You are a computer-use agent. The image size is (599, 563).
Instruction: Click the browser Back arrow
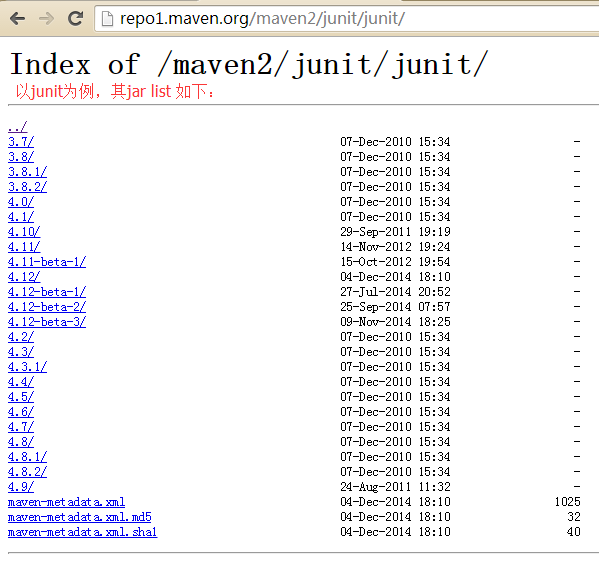18,18
